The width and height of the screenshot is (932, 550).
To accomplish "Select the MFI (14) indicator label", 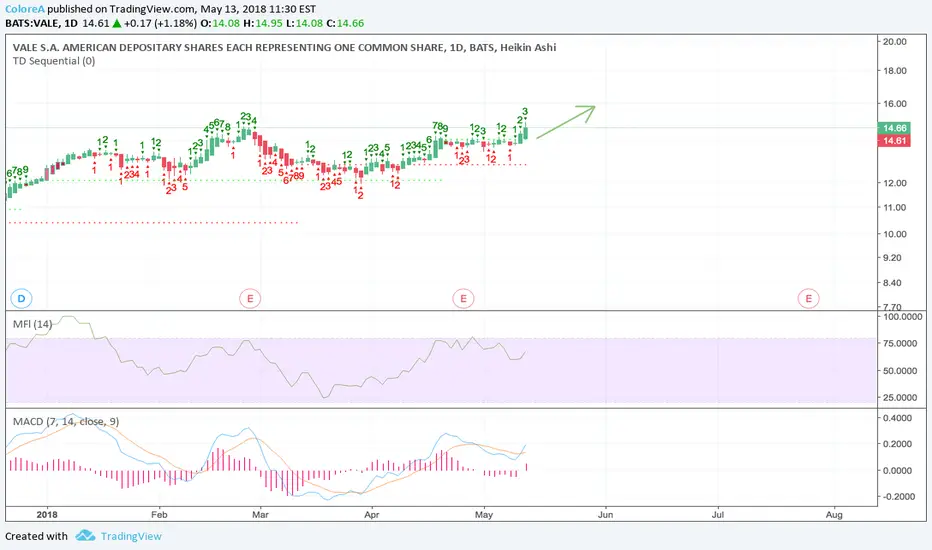I will click(32, 324).
